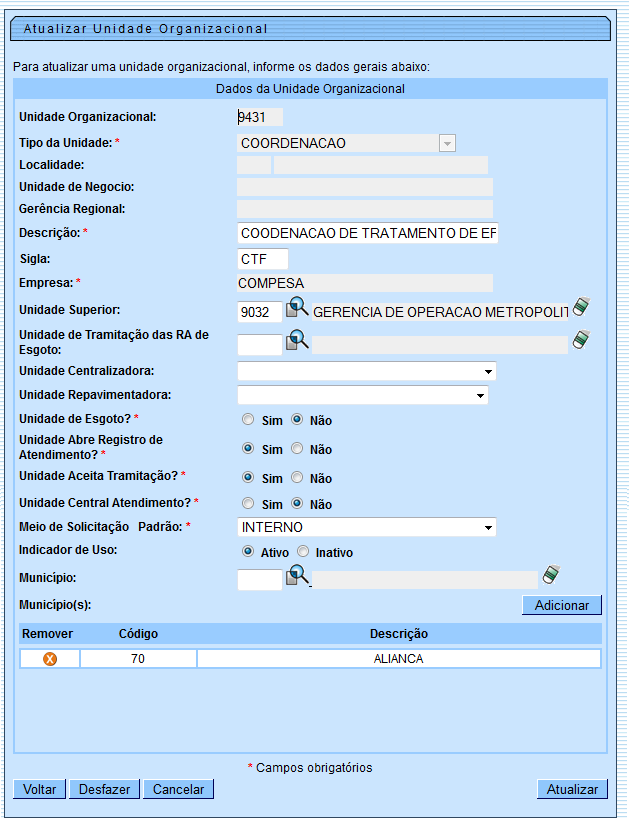Choose Sim for Unidade Central Atendimento

pyautogui.click(x=248, y=504)
